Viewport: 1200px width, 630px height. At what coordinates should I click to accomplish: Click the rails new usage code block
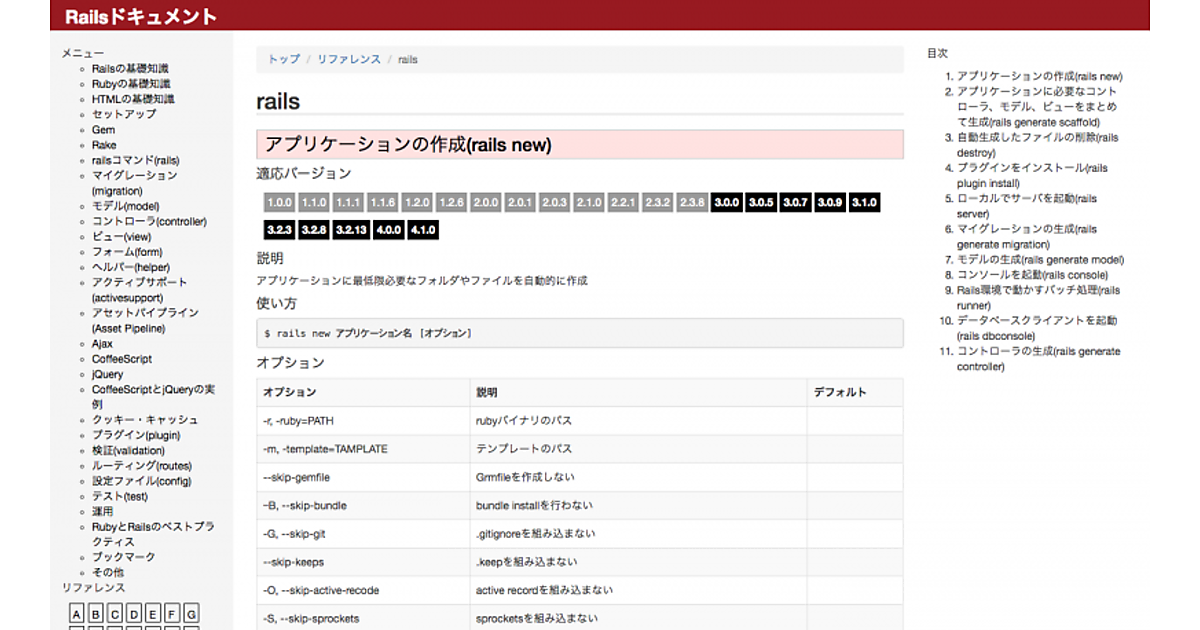(579, 333)
